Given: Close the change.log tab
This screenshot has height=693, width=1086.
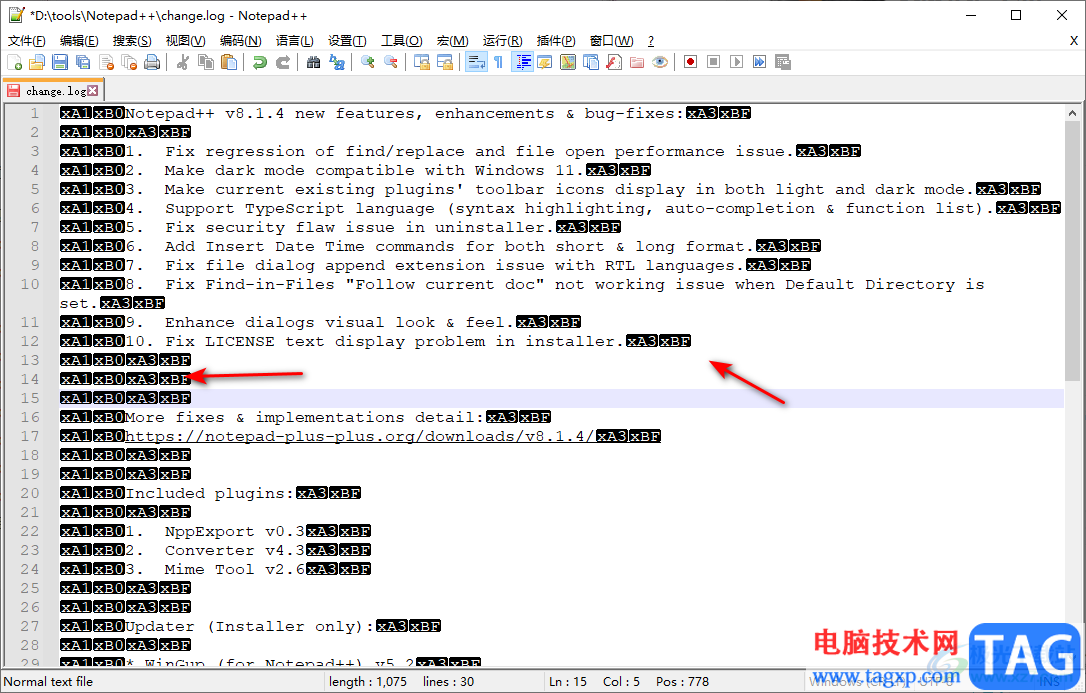Looking at the screenshot, I should 93,91.
